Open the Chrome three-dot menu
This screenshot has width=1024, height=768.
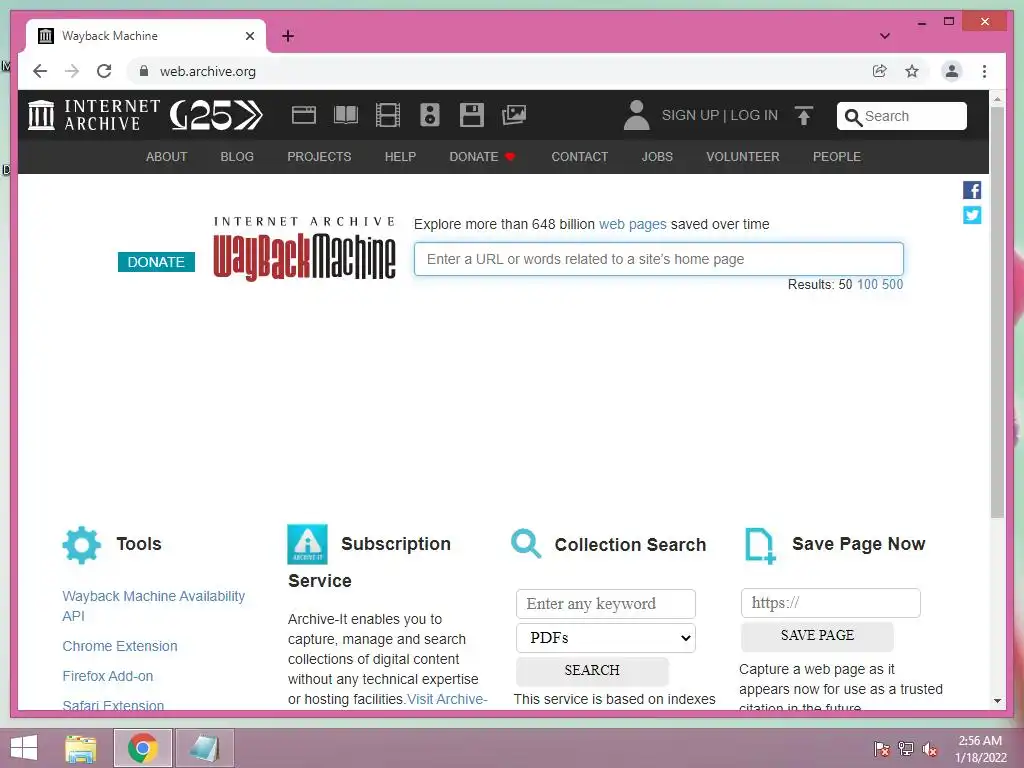pyautogui.click(x=984, y=71)
